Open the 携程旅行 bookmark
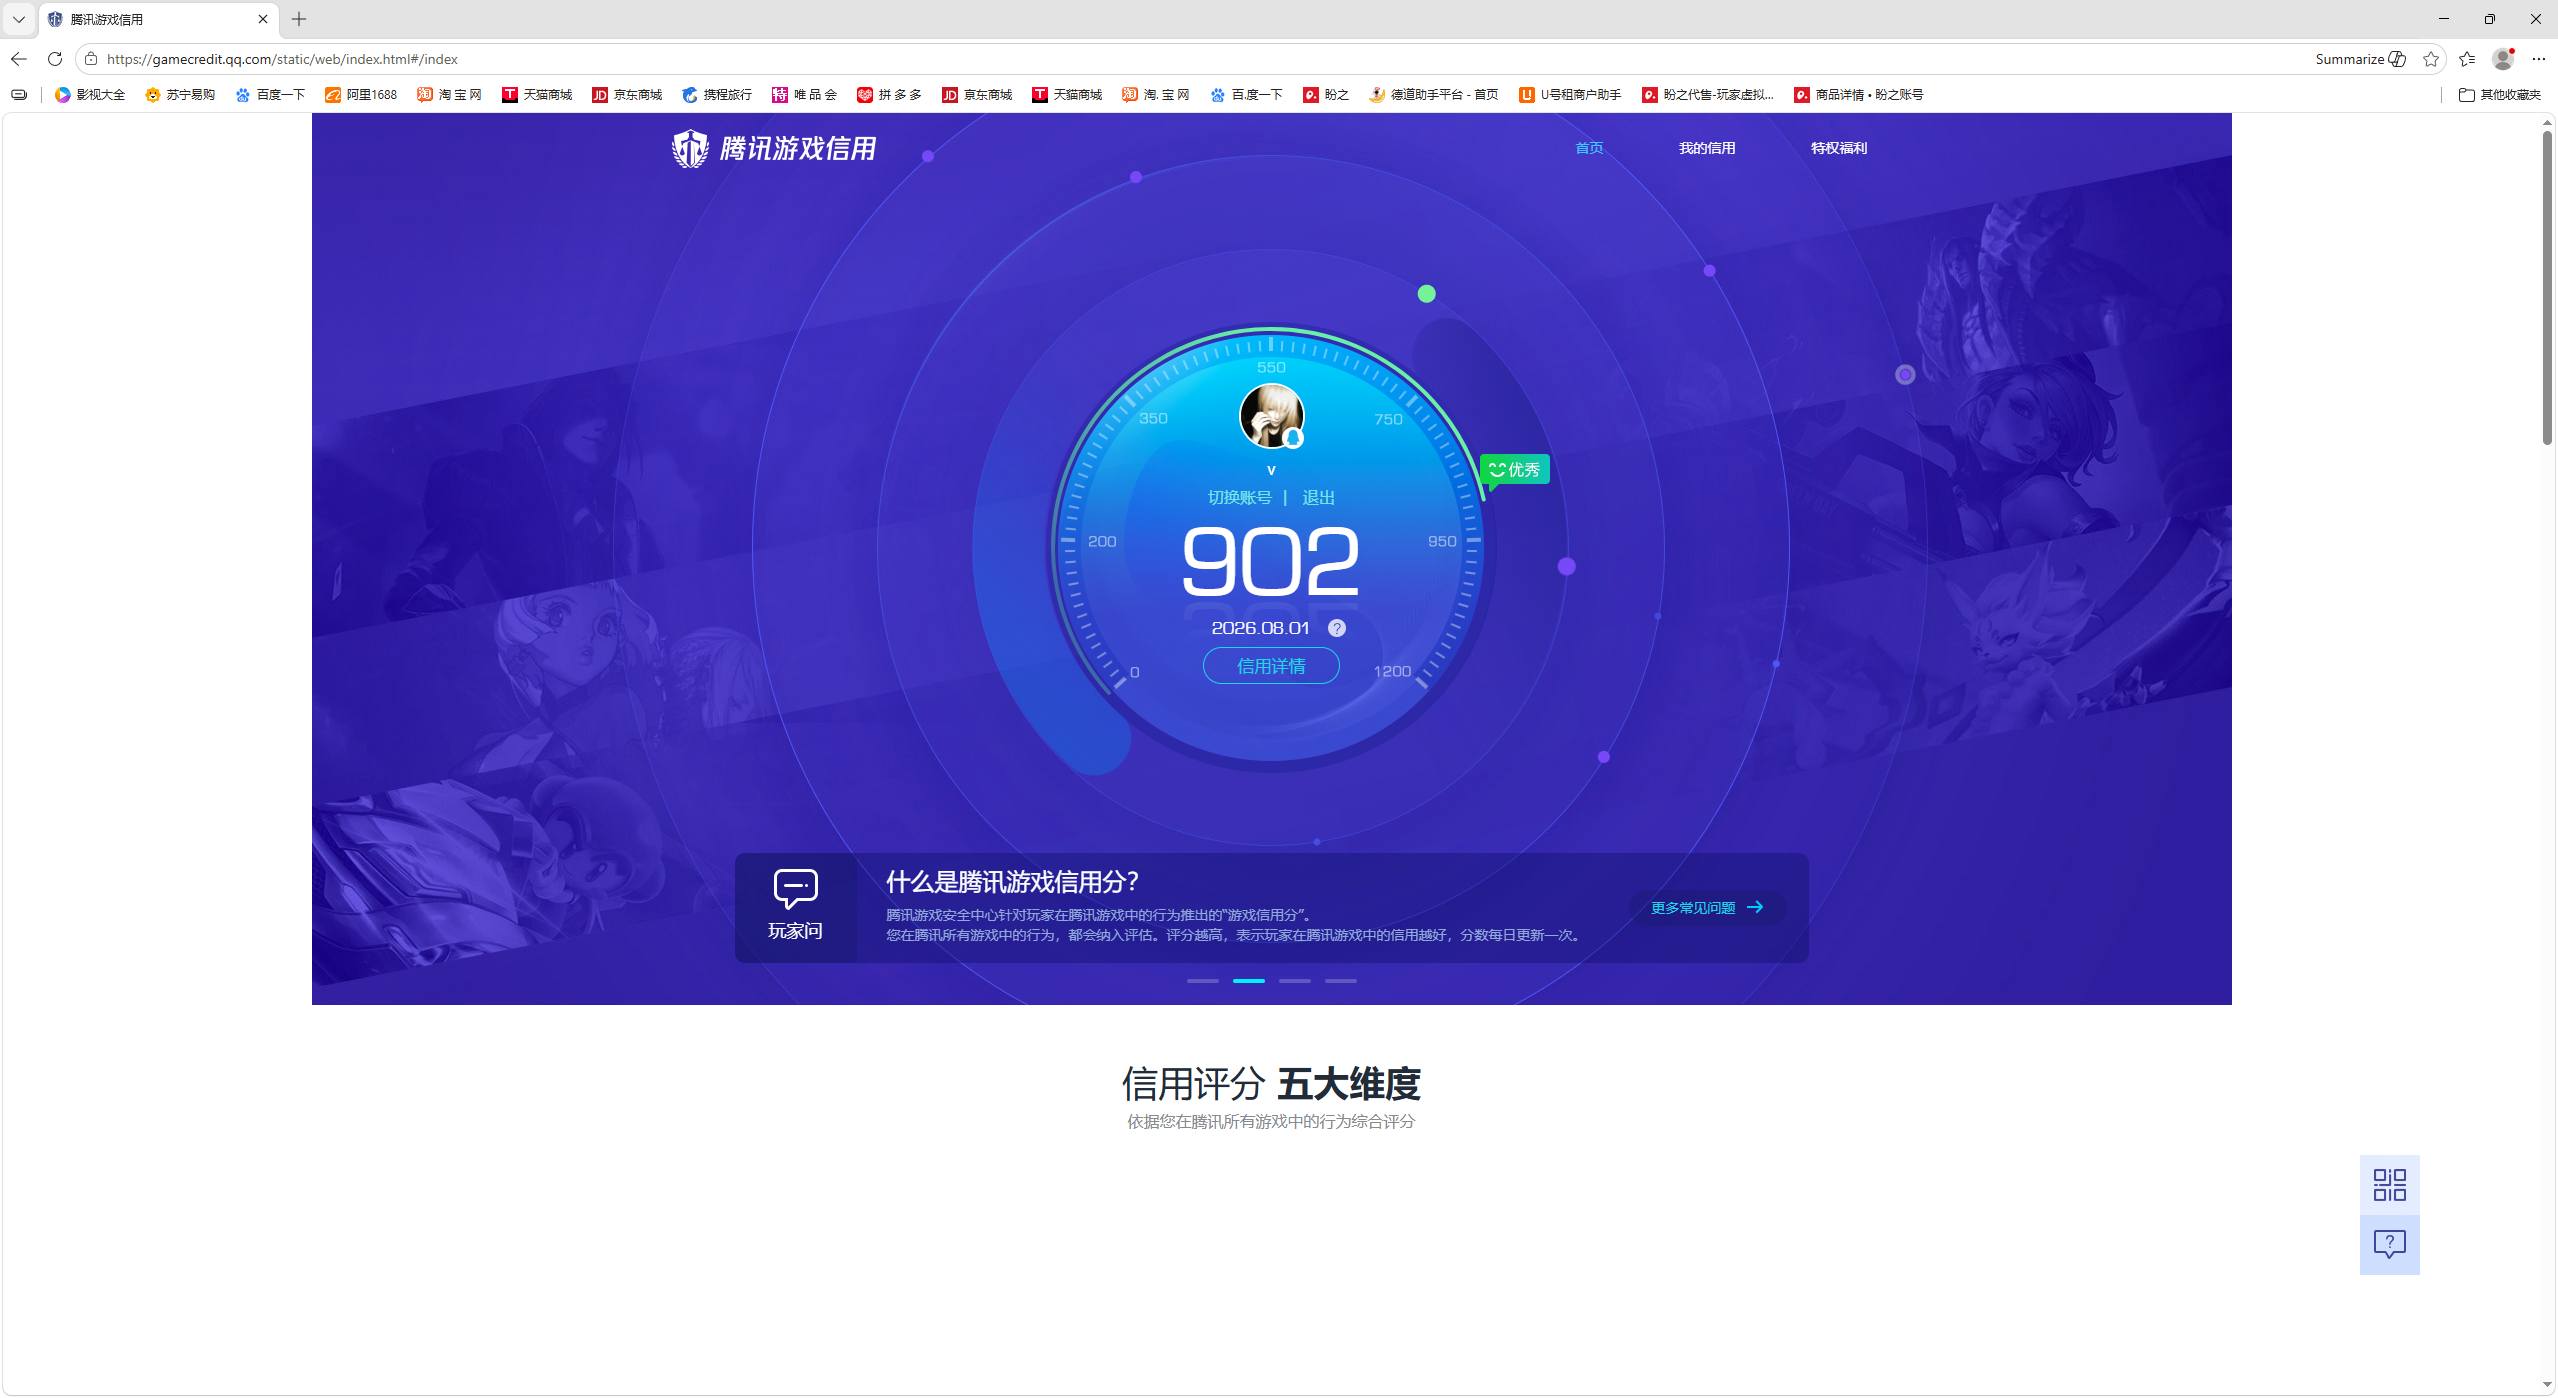Viewport: 2558px width, 1398px height. point(716,95)
